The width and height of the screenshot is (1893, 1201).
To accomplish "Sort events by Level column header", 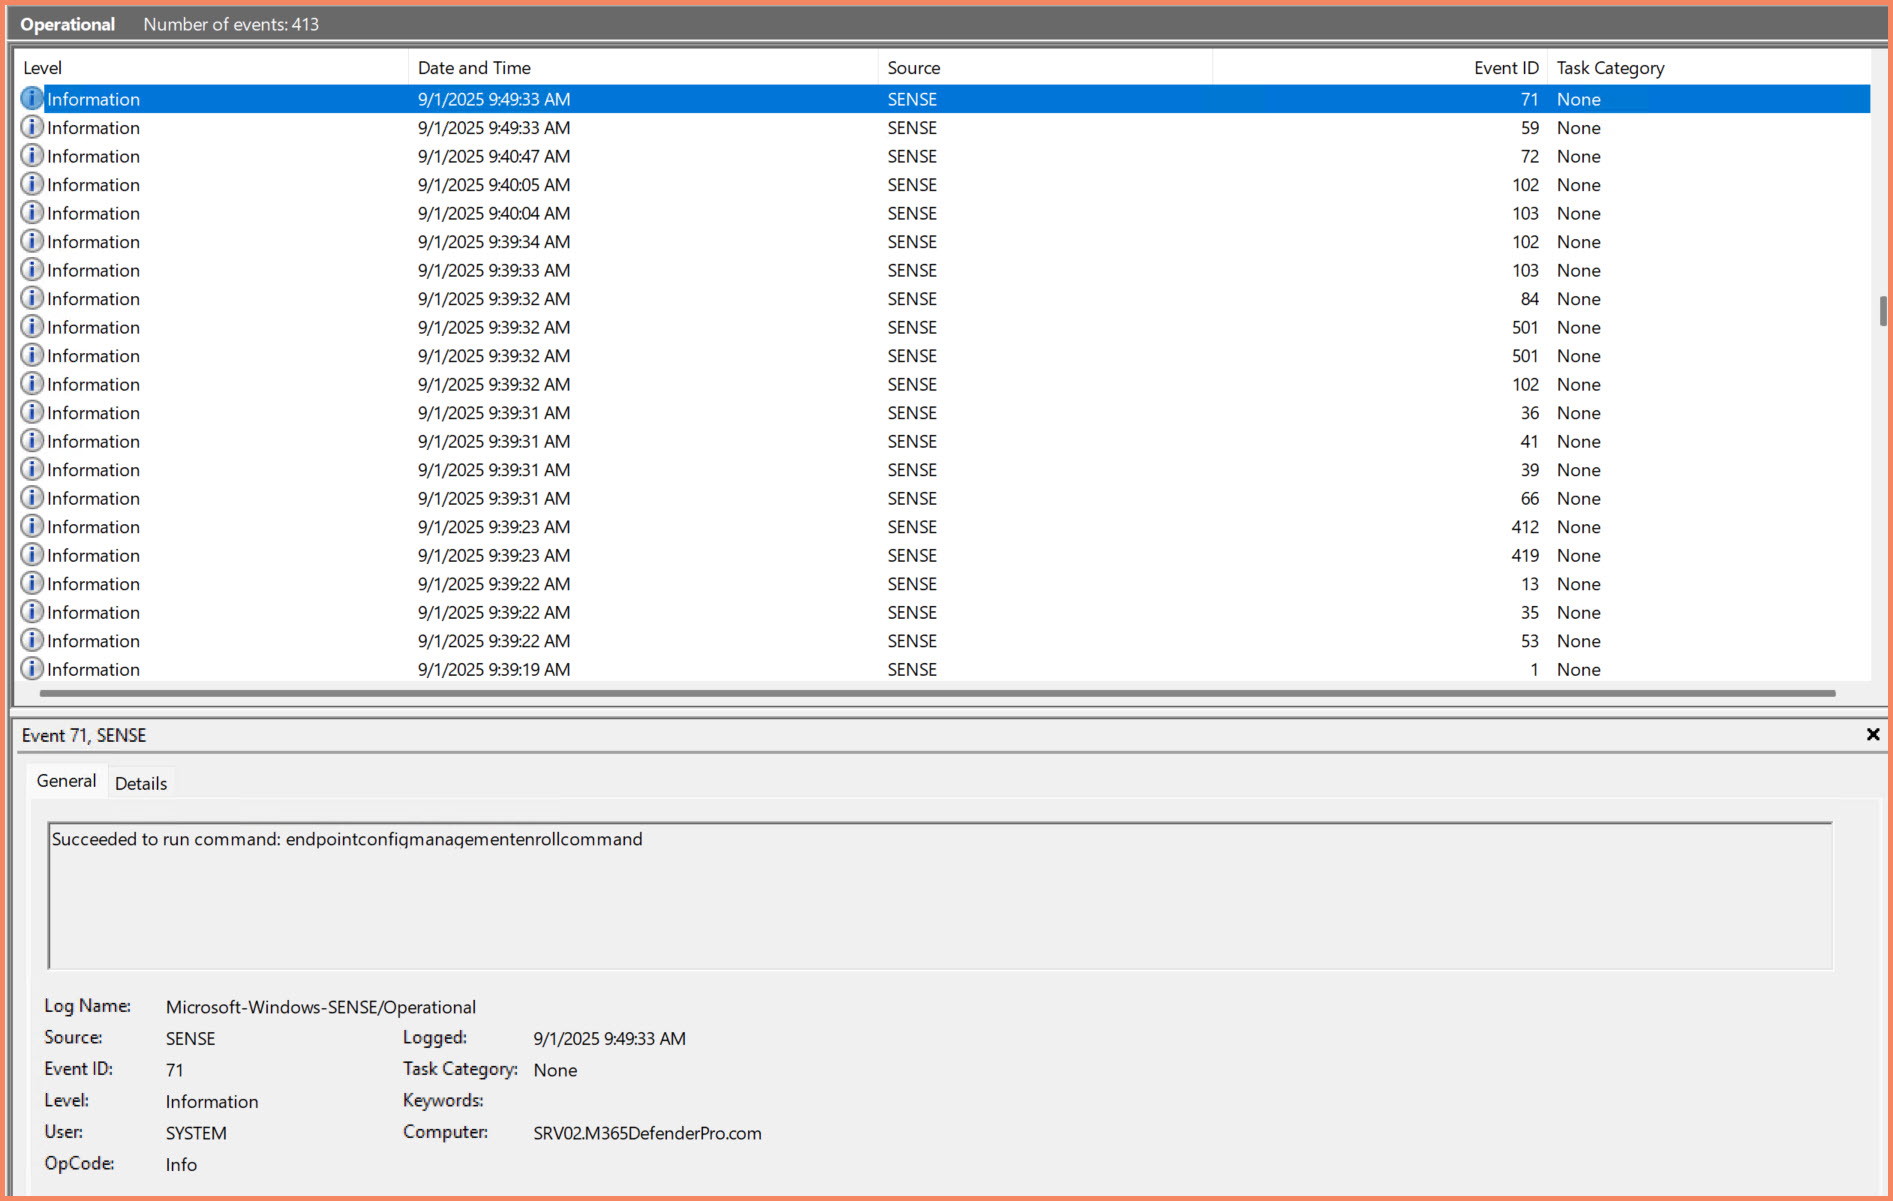I will click(211, 68).
